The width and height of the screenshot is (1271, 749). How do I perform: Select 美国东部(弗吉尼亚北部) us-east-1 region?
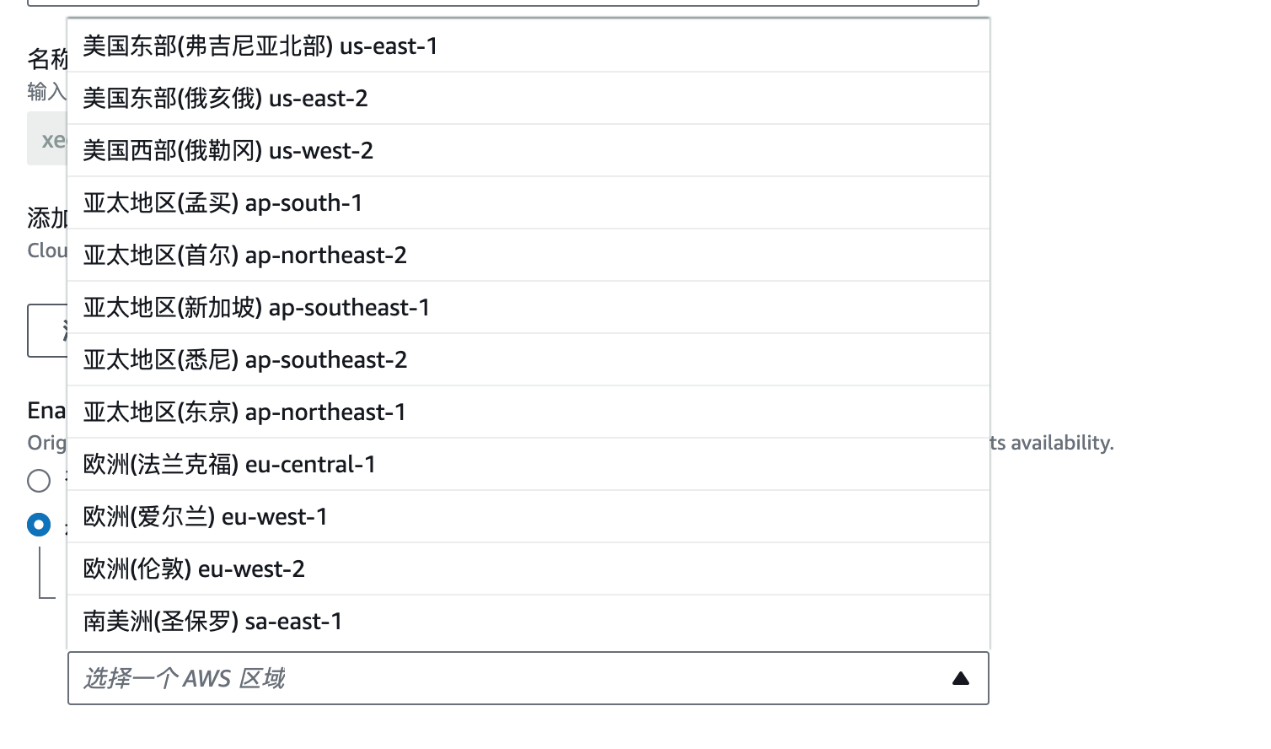point(528,46)
